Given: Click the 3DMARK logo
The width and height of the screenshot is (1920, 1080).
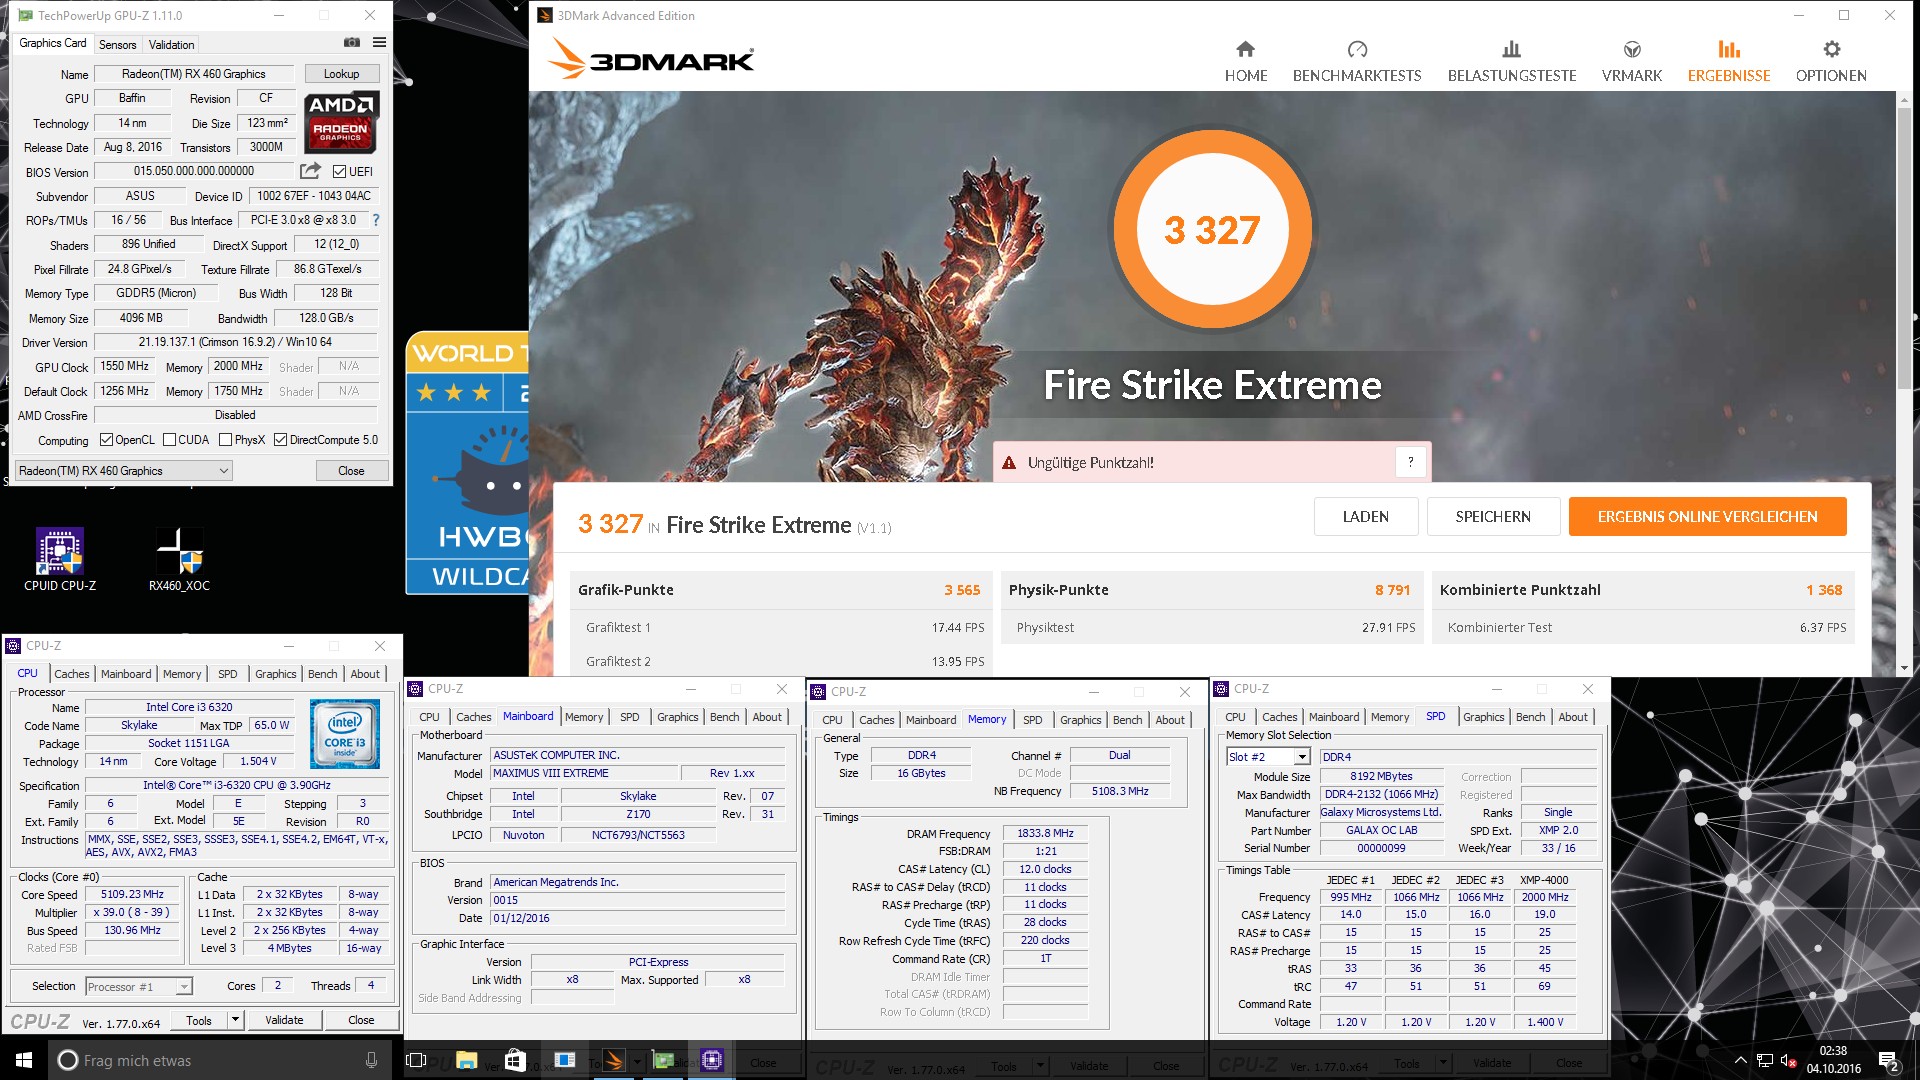Looking at the screenshot, I should [650, 58].
